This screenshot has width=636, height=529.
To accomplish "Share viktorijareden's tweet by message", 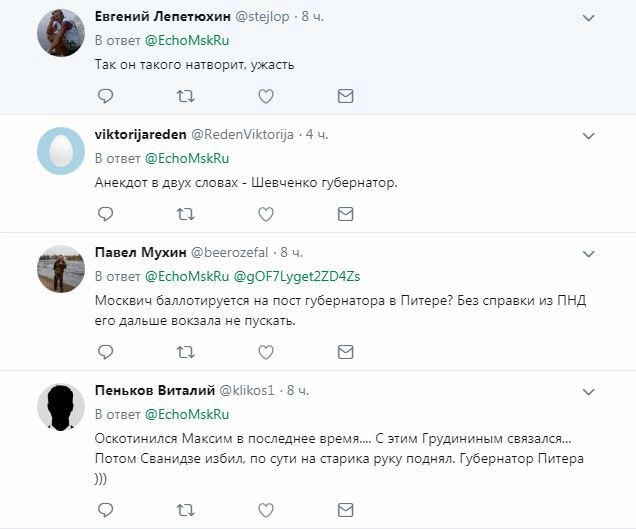I will [345, 214].
